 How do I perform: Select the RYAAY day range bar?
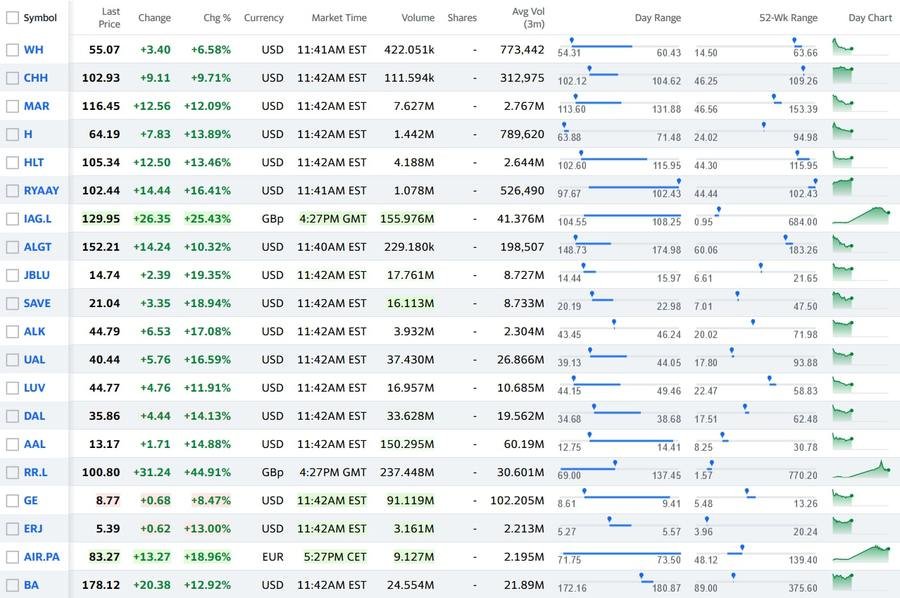(619, 188)
